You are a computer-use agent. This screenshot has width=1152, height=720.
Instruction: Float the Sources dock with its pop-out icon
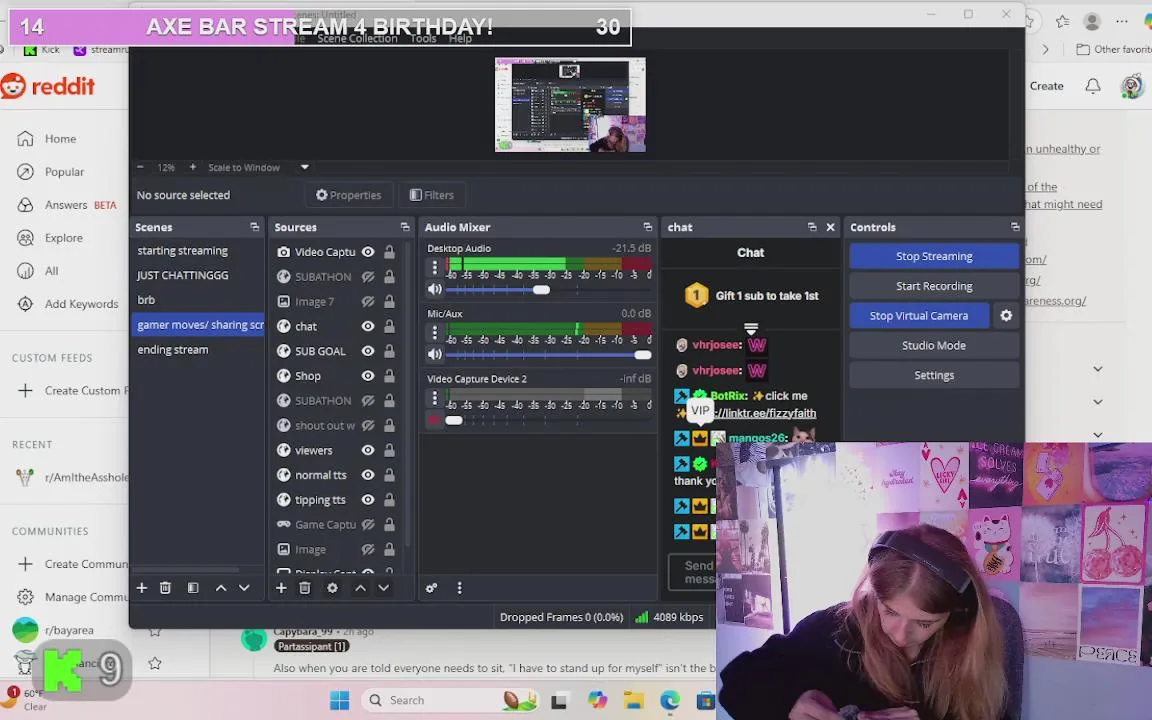[405, 227]
